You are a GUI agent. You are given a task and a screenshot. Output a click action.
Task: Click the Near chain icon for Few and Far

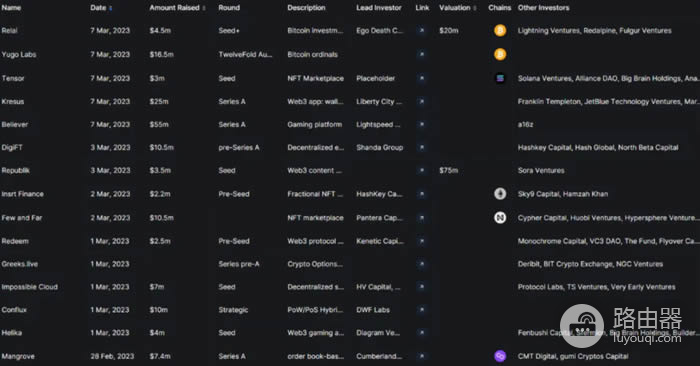click(x=500, y=218)
